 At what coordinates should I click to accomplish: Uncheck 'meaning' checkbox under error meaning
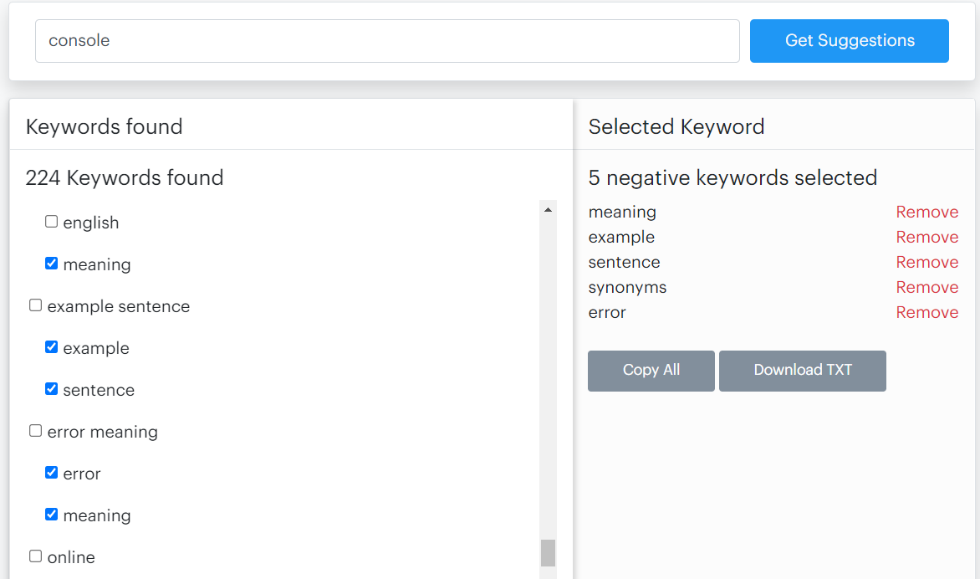coord(51,515)
